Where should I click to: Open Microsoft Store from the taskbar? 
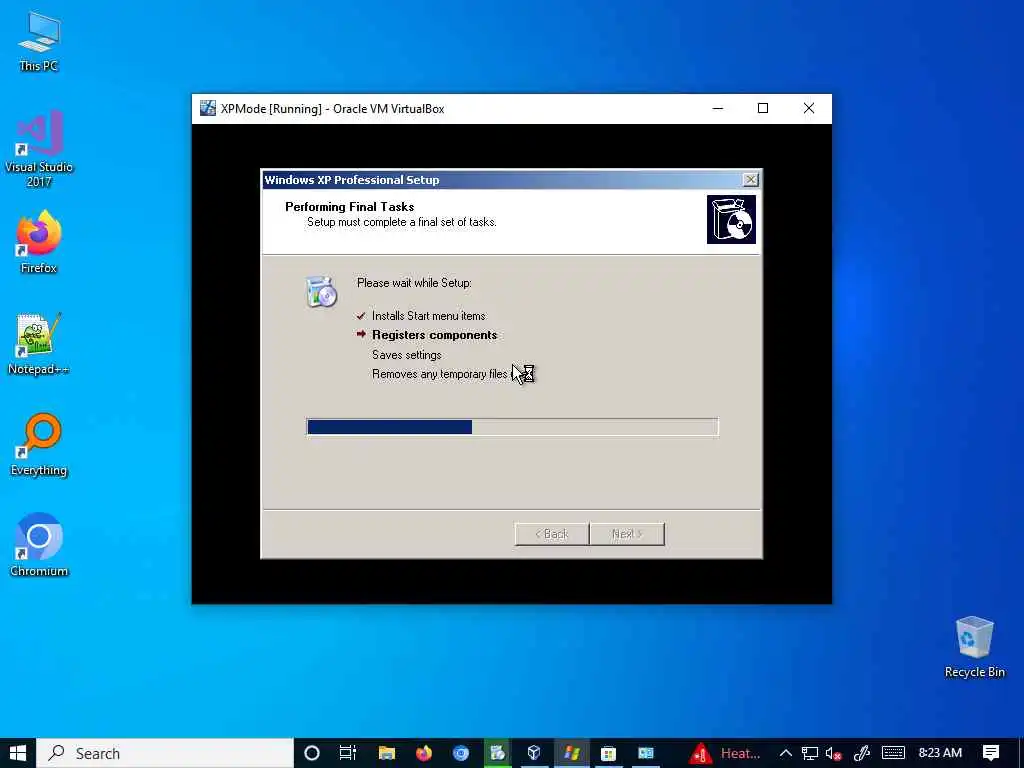609,753
